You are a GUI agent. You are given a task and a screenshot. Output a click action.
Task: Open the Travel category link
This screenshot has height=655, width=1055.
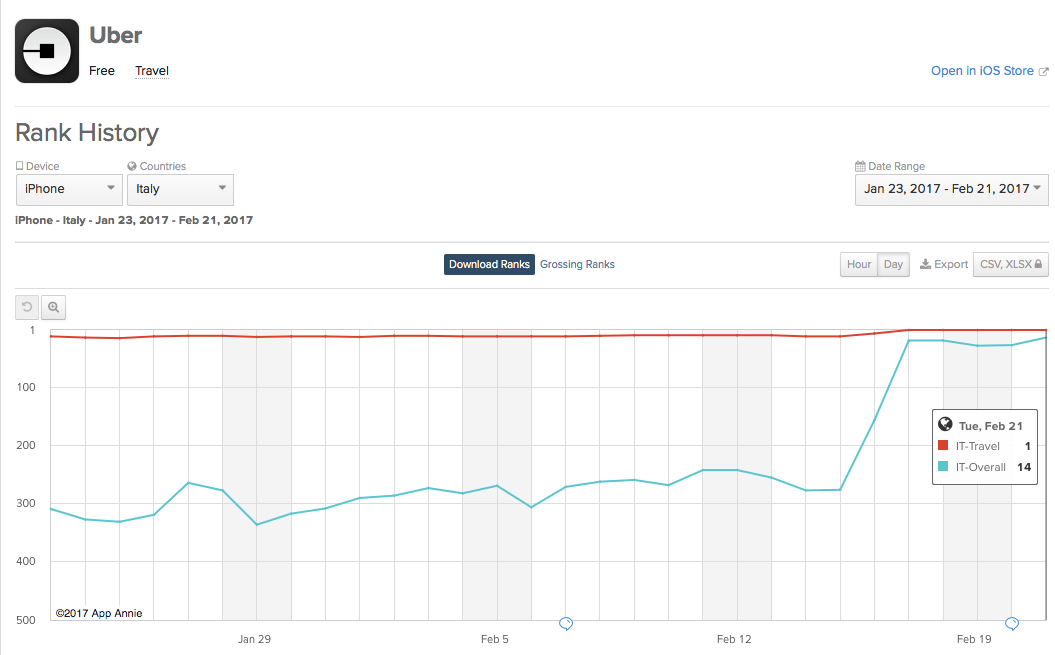tap(151, 71)
